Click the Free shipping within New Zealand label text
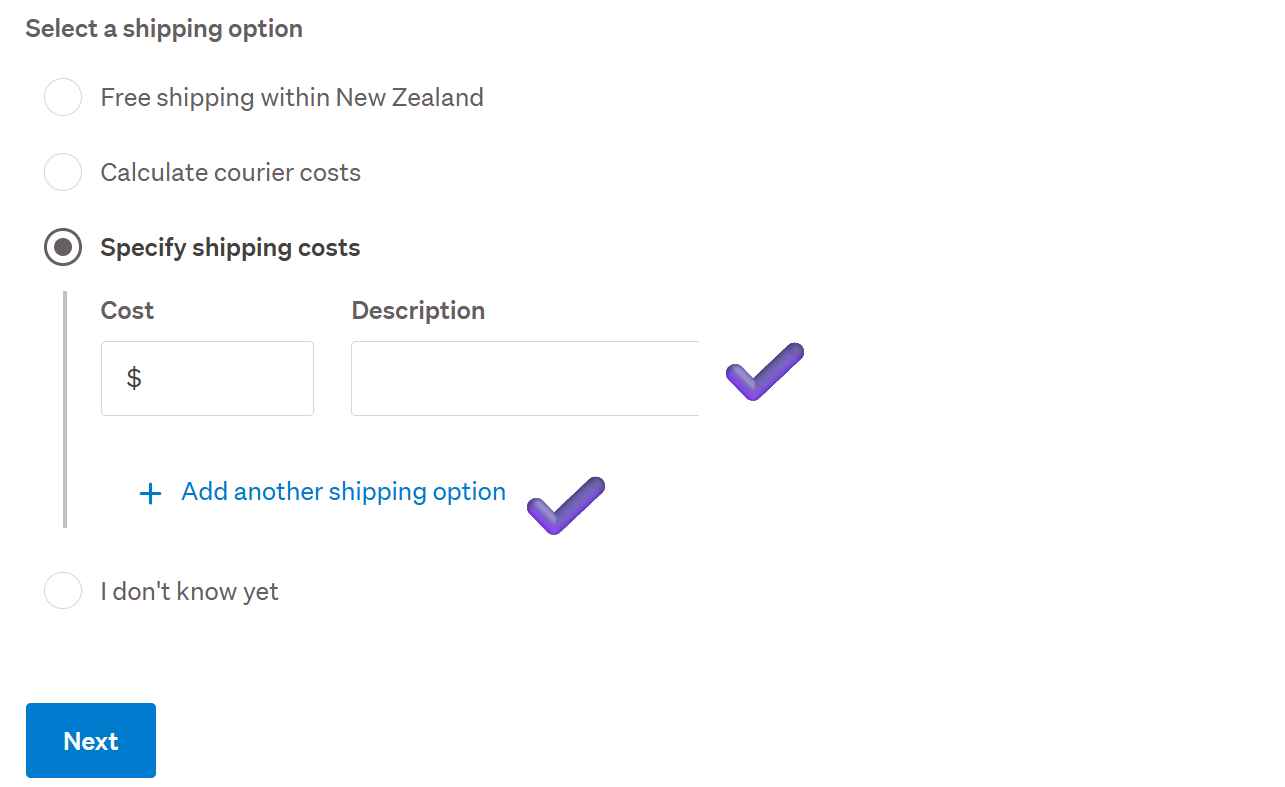This screenshot has width=1285, height=787. click(x=292, y=98)
